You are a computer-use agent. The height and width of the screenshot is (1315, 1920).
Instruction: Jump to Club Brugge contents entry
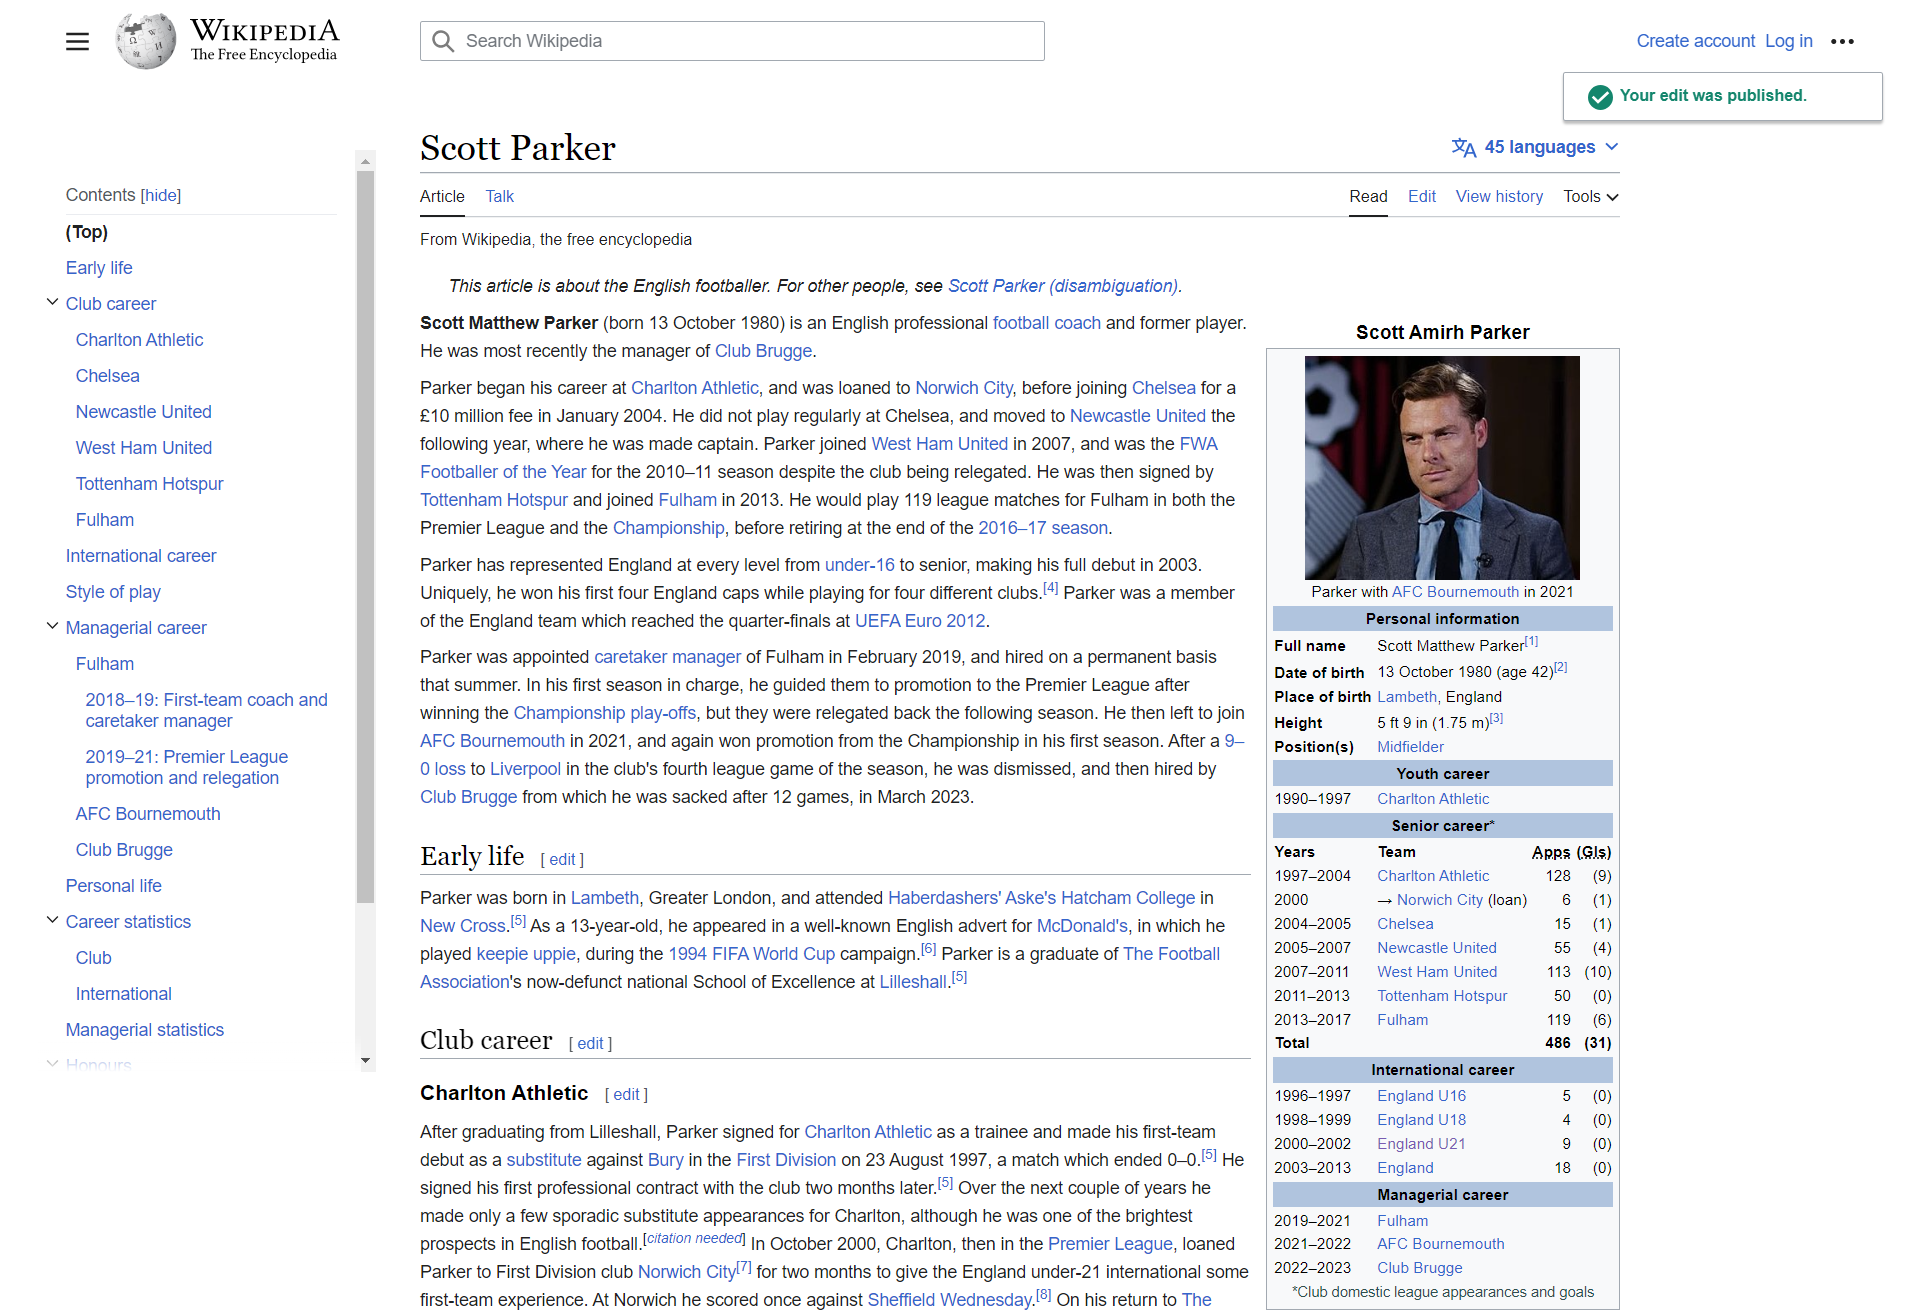(x=124, y=850)
